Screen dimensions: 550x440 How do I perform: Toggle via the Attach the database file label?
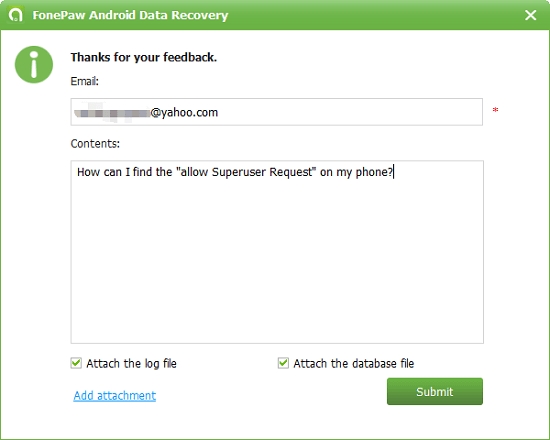[x=354, y=364]
